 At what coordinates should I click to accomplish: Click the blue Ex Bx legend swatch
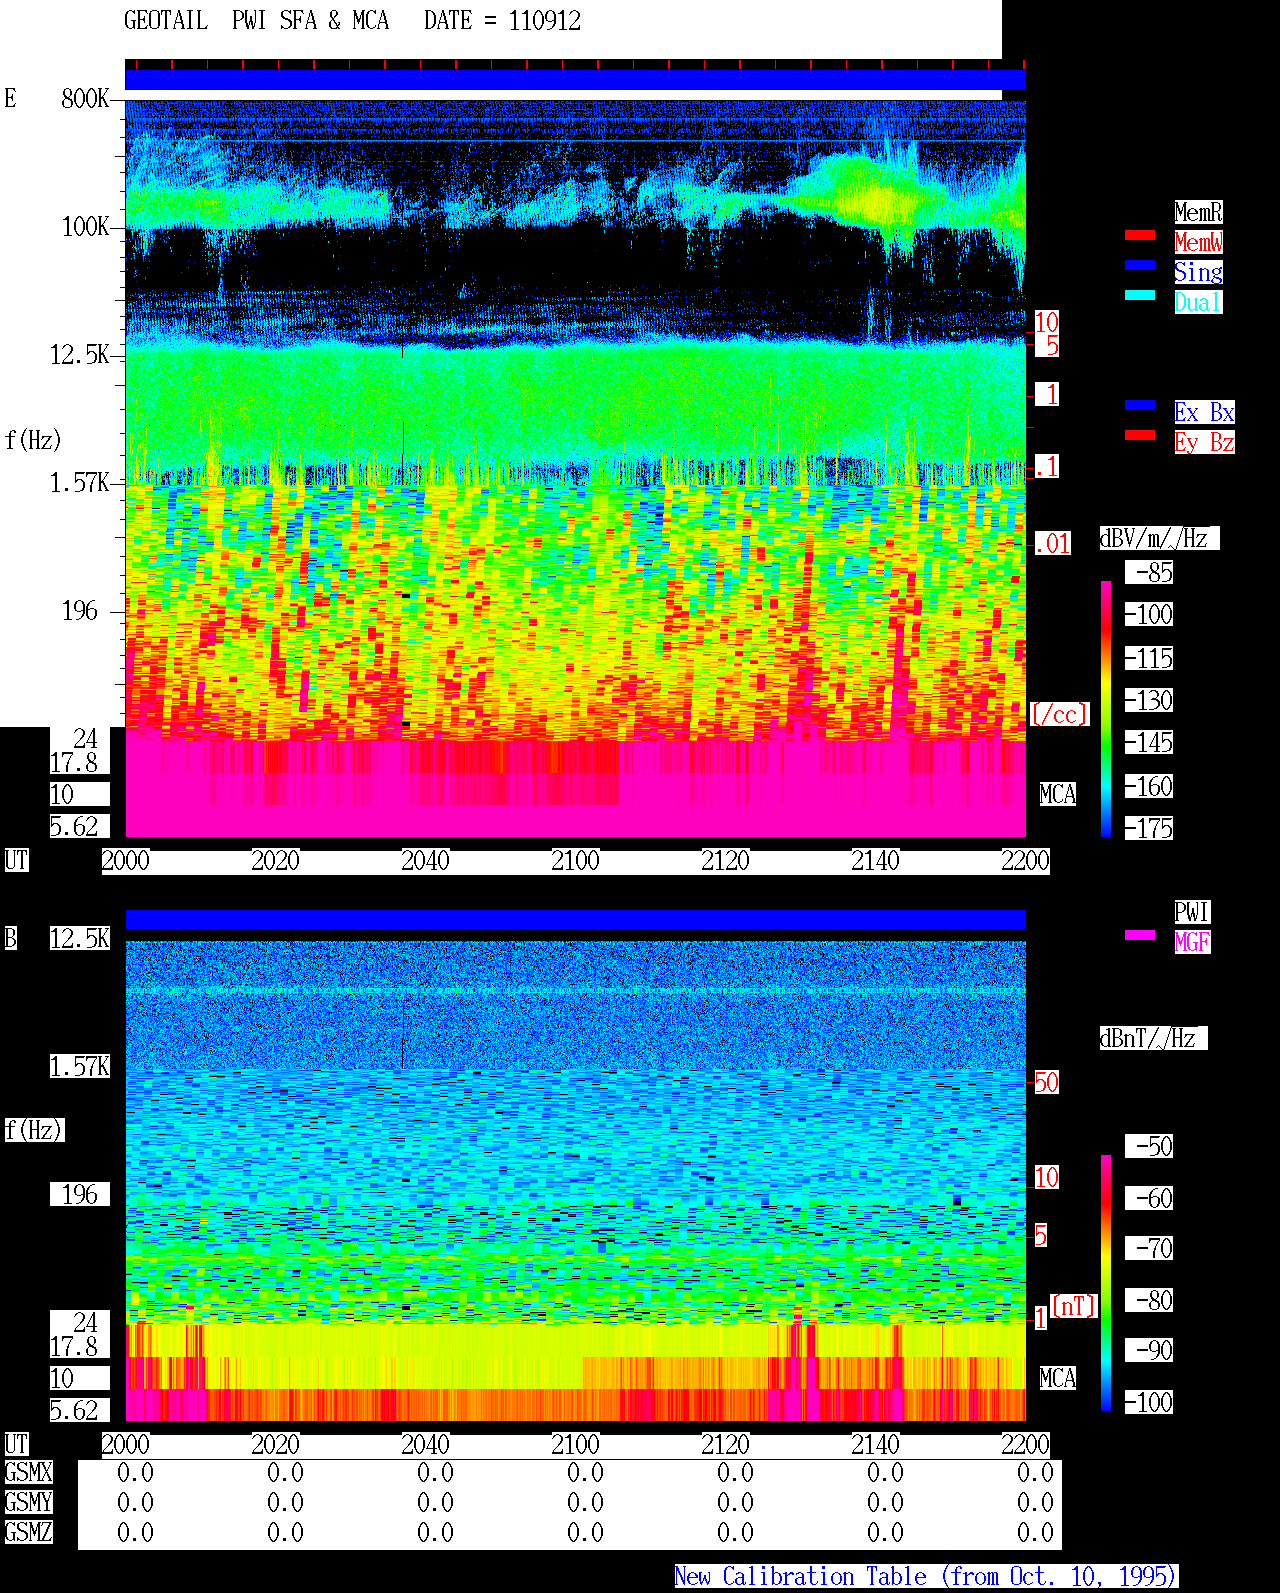point(1140,405)
